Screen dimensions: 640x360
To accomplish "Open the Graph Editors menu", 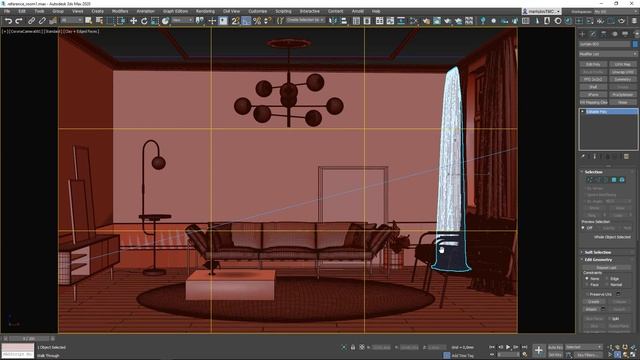I will [x=175, y=11].
